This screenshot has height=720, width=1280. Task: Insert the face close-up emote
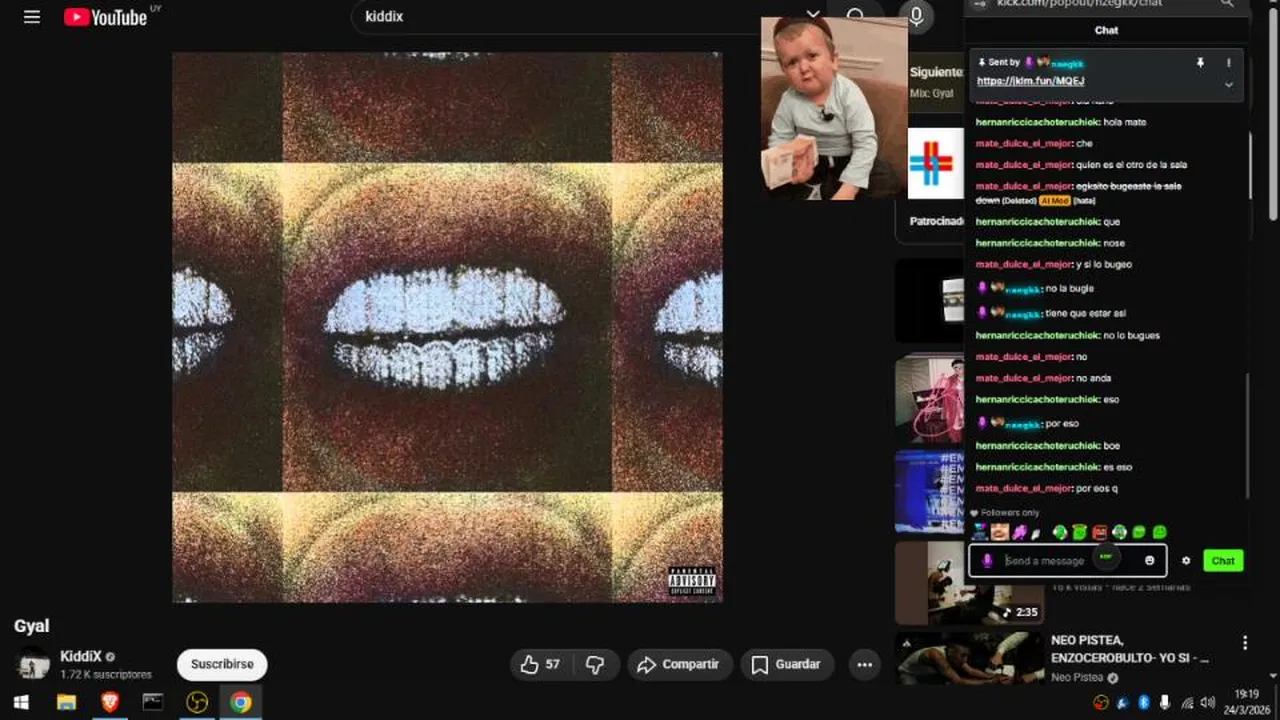(x=1000, y=532)
